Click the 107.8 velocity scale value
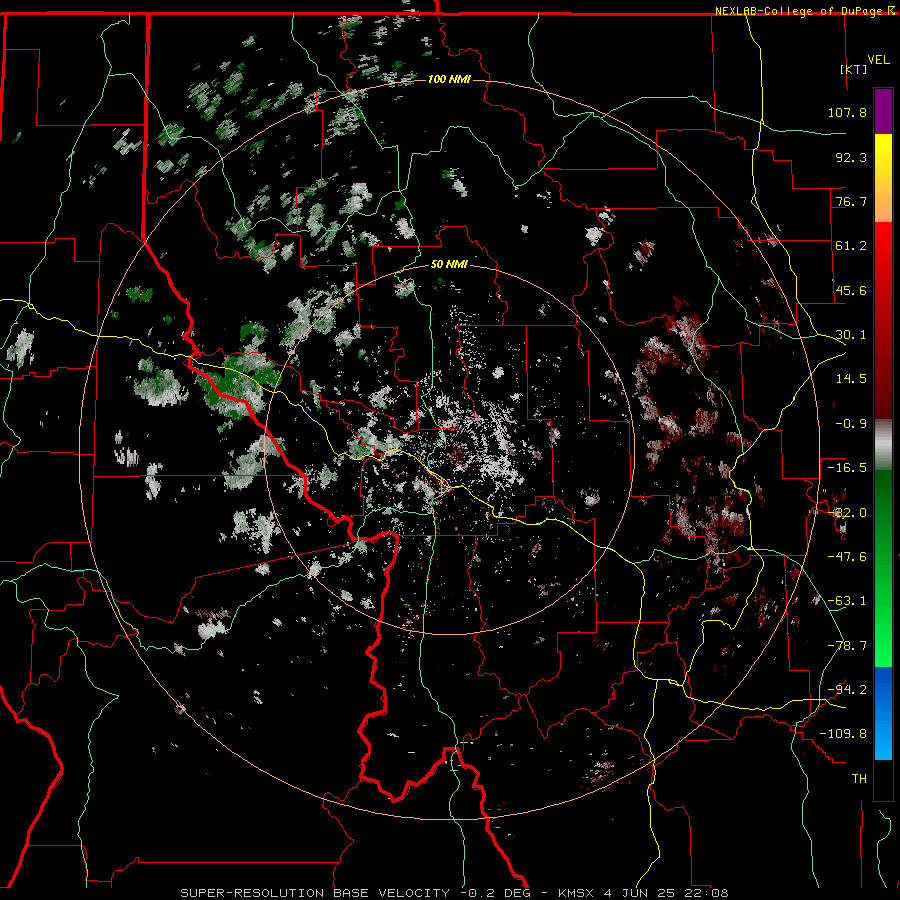Image resolution: width=900 pixels, height=900 pixels. (x=847, y=112)
